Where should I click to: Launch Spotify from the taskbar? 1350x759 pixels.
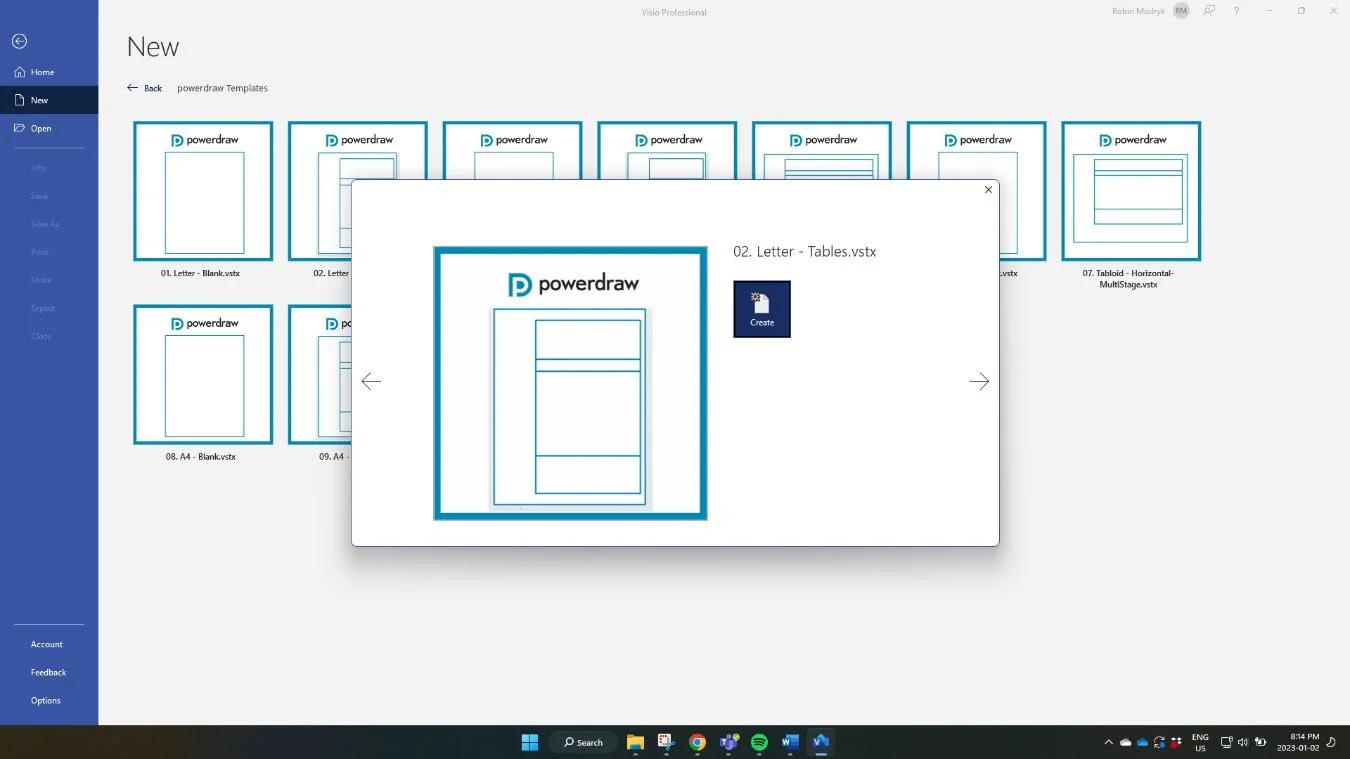point(758,743)
